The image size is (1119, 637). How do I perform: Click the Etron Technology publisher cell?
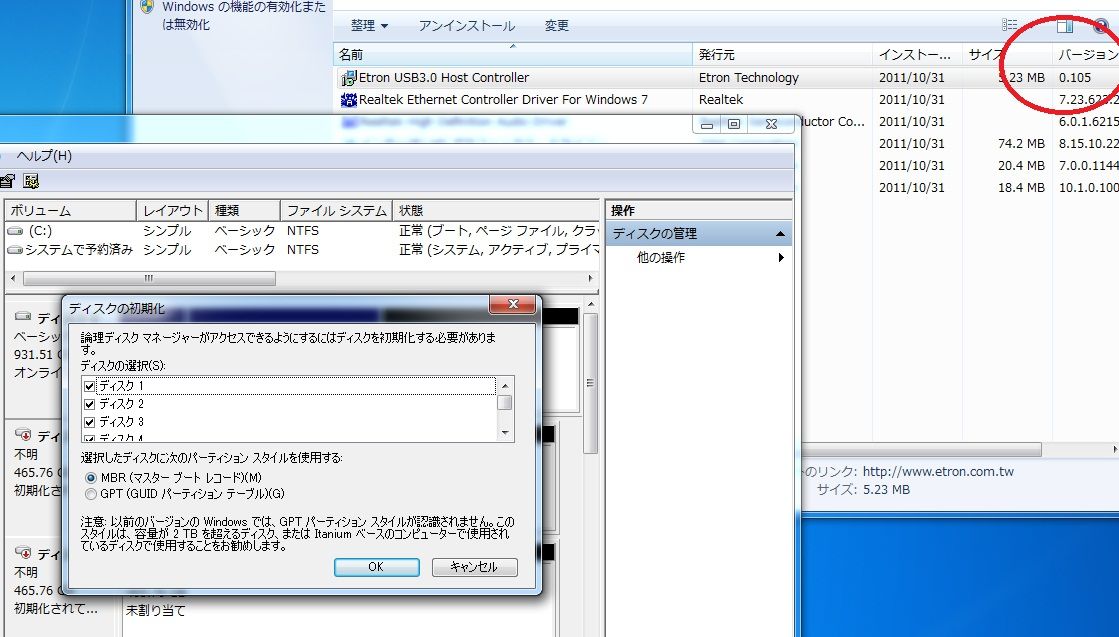point(749,78)
